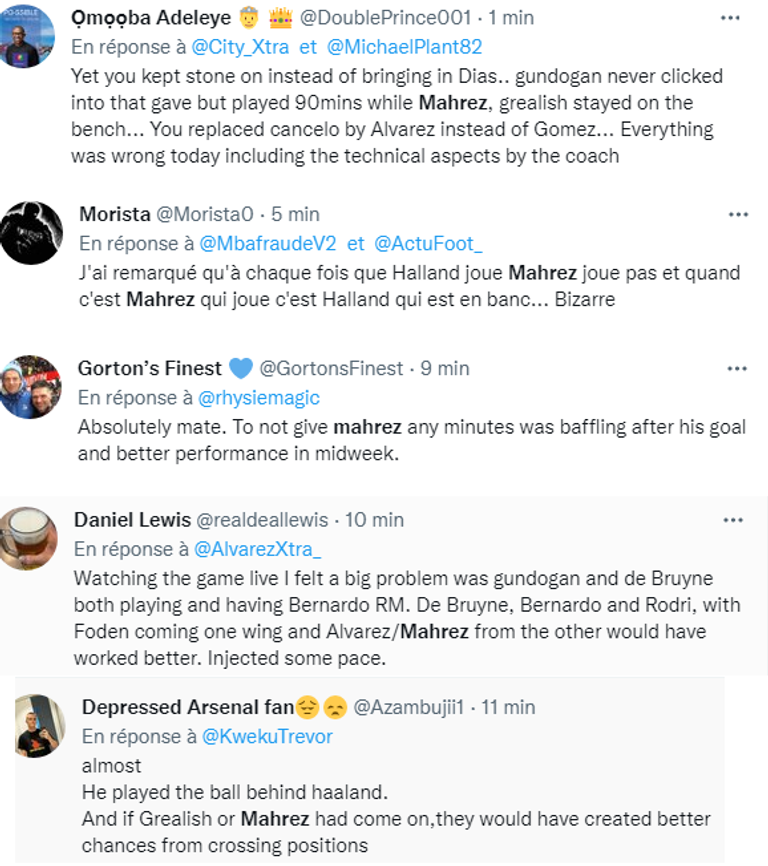This screenshot has height=866, width=768.
Task: Follow the @ActuFoot_ mention link
Action: point(427,243)
